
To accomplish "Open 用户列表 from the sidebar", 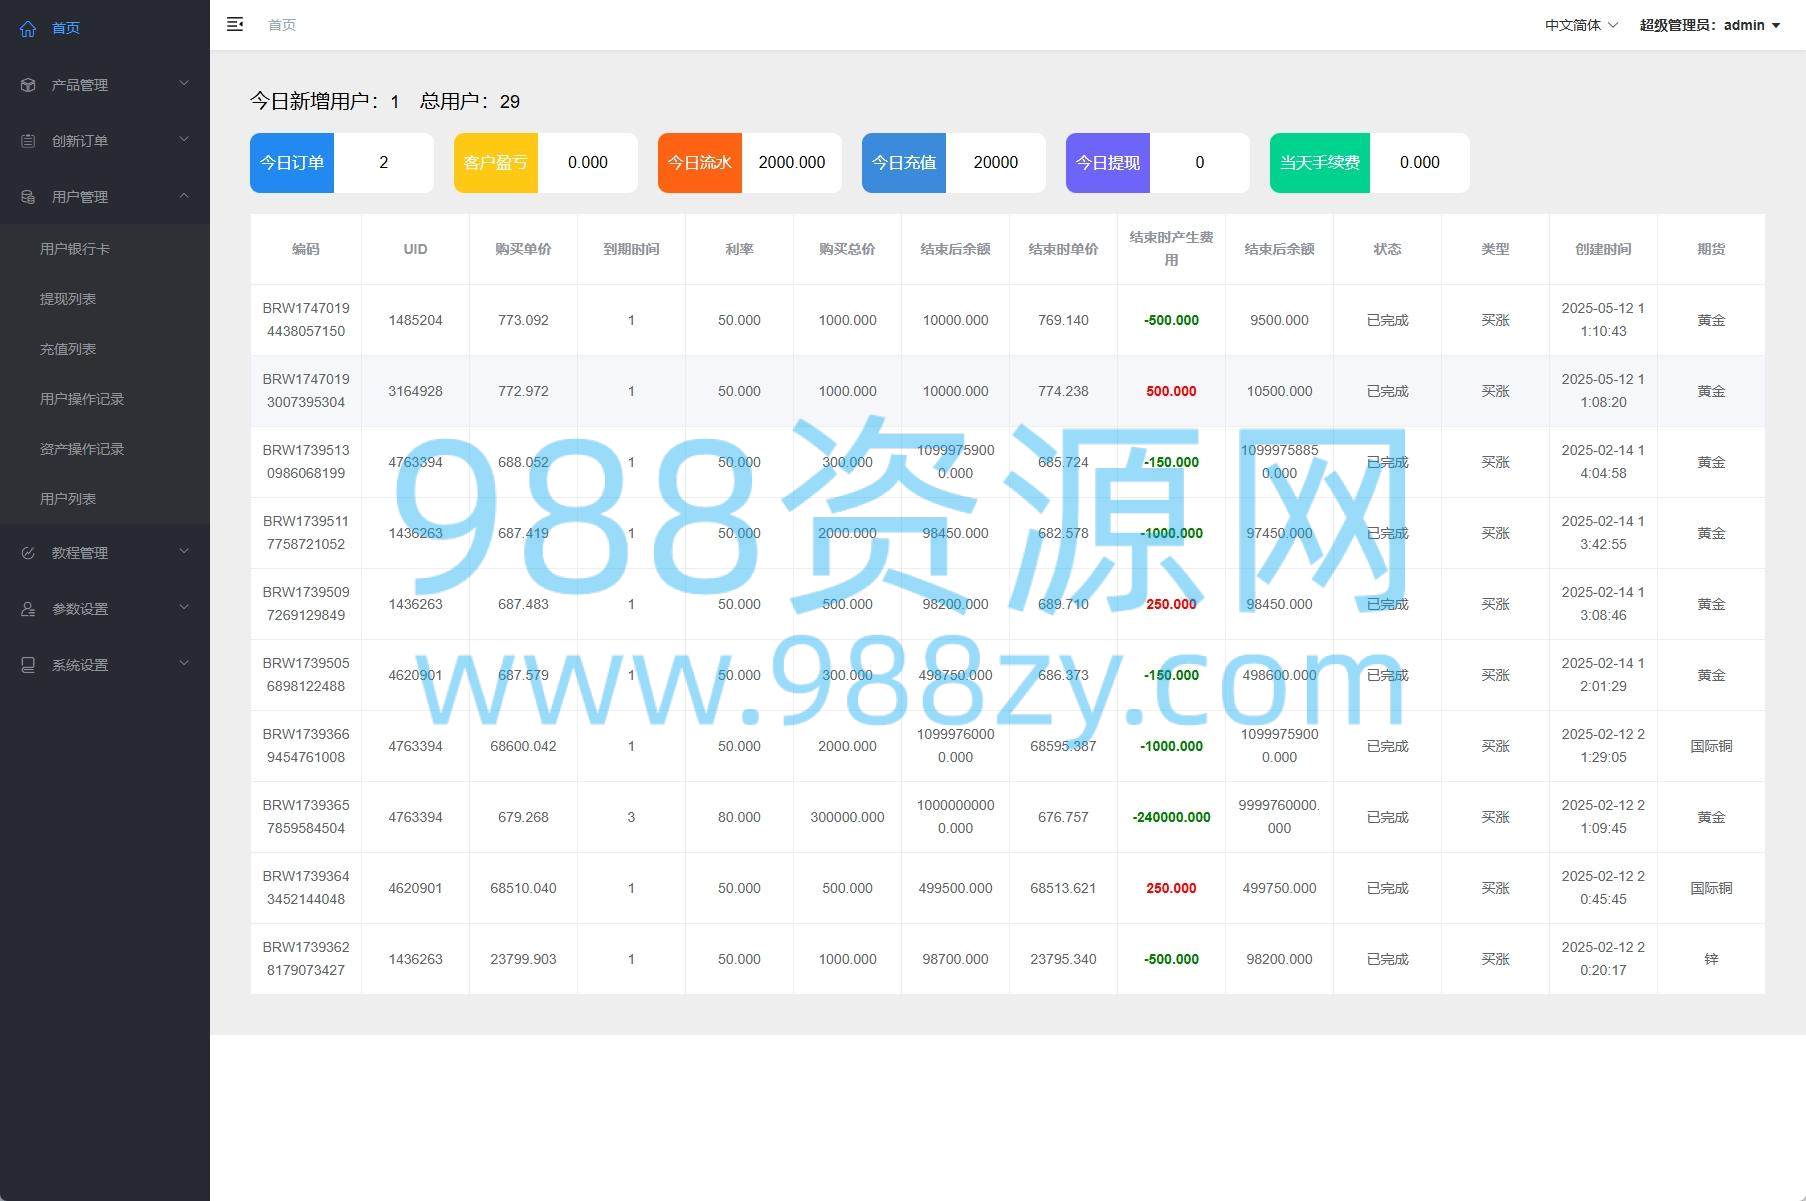I will [x=68, y=499].
